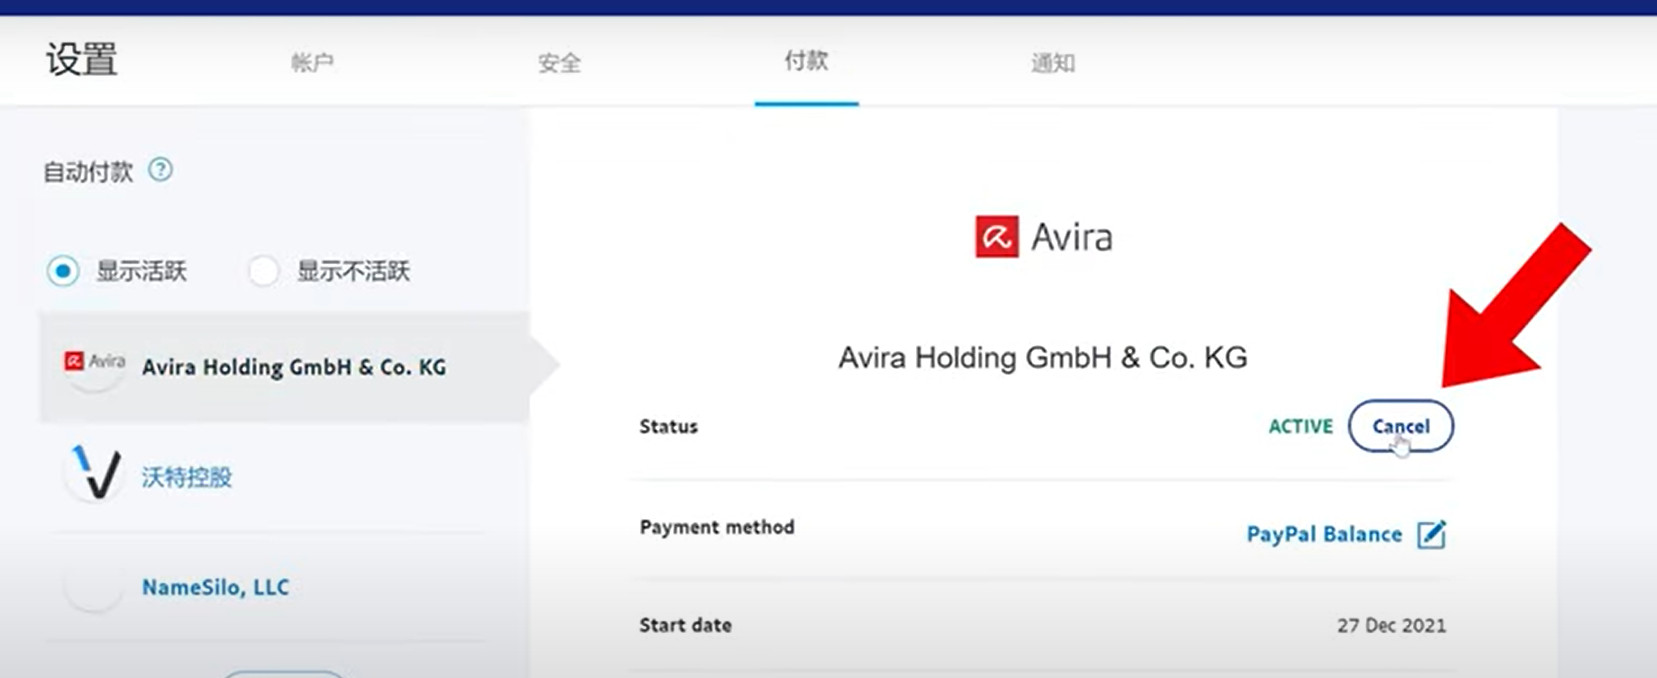Open the NameSilo, LLC merchant link
This screenshot has height=678, width=1657.
pos(215,587)
